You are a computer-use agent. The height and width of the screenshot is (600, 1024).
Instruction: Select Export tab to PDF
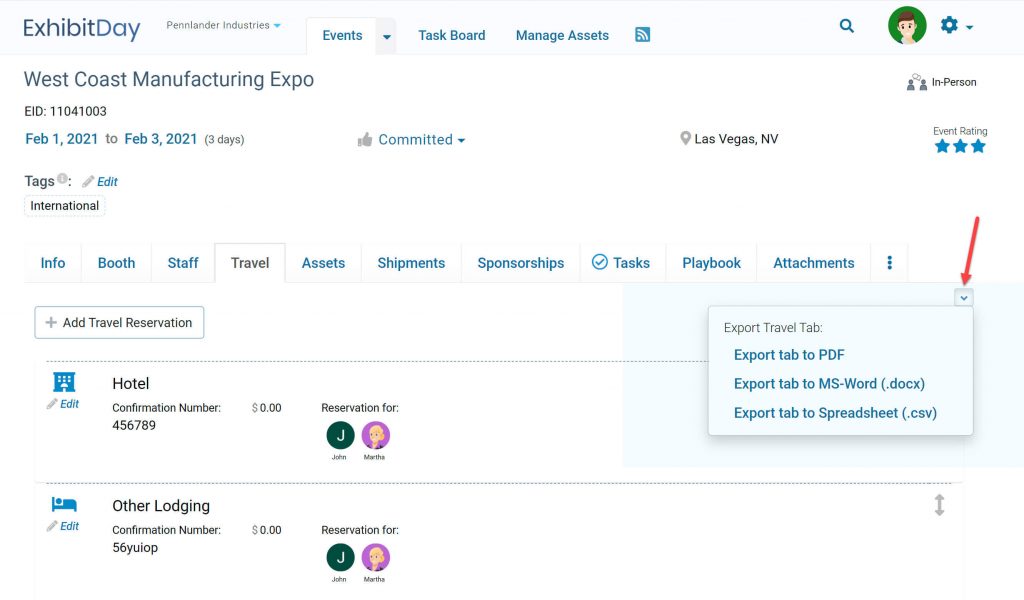pyautogui.click(x=789, y=354)
